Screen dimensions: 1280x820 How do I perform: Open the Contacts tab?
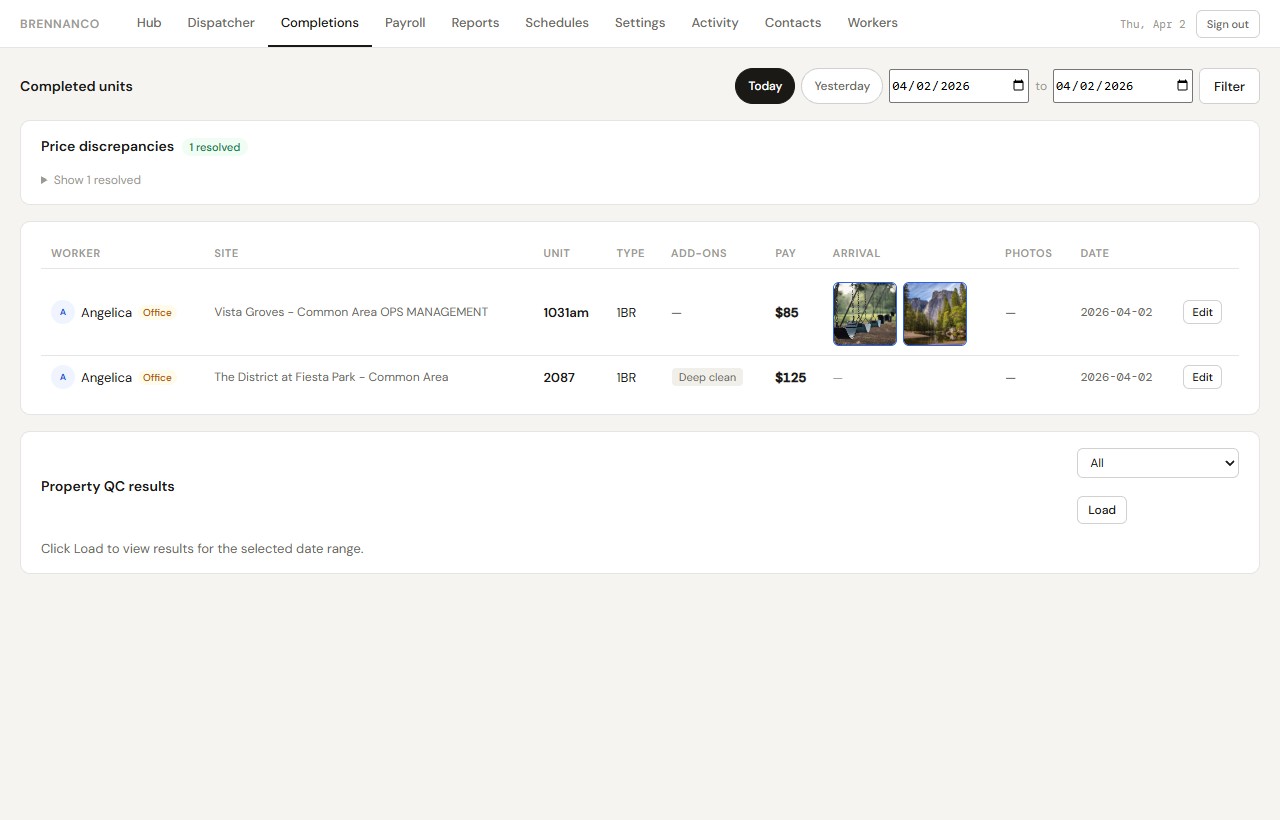tap(793, 23)
